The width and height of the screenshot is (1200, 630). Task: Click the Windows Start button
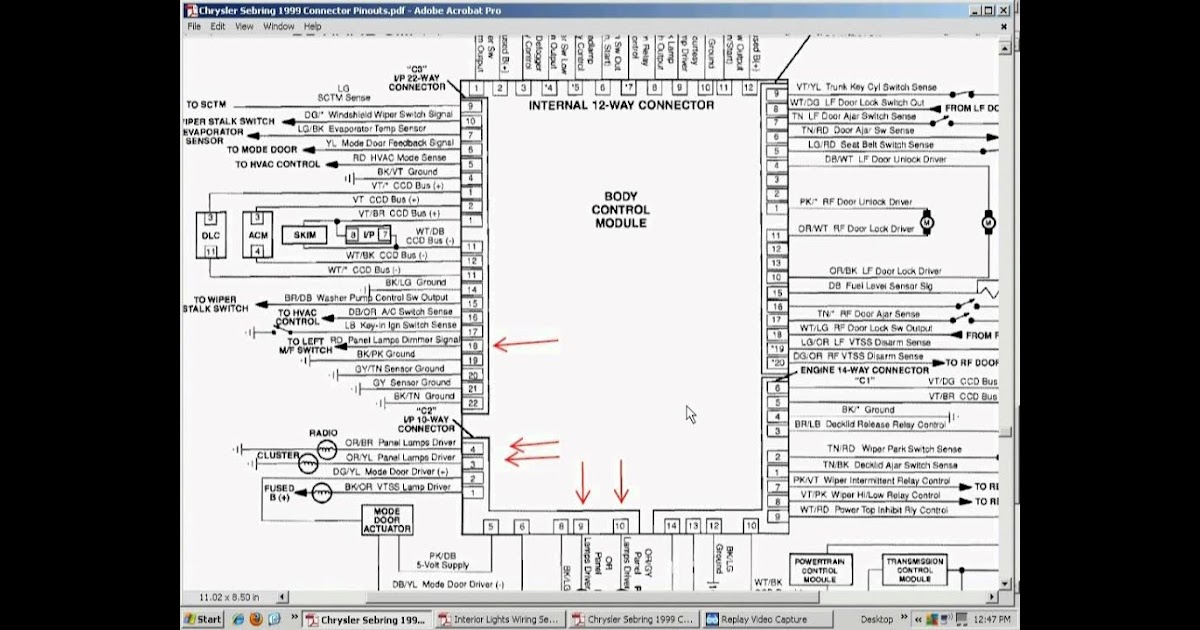(203, 619)
